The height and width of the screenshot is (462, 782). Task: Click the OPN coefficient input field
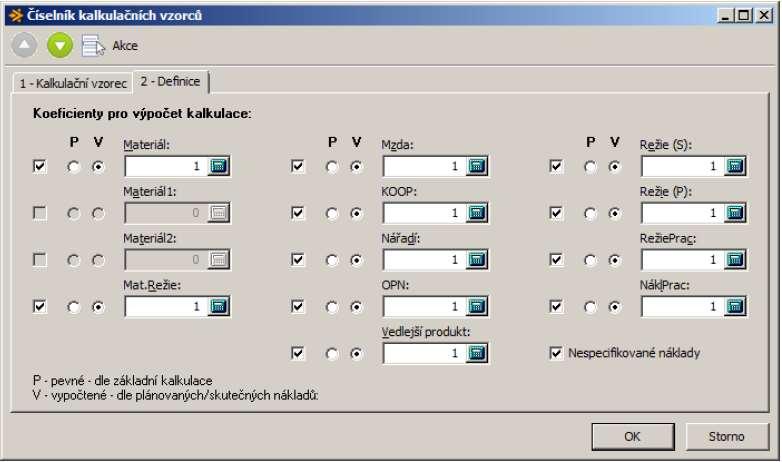coord(424,306)
